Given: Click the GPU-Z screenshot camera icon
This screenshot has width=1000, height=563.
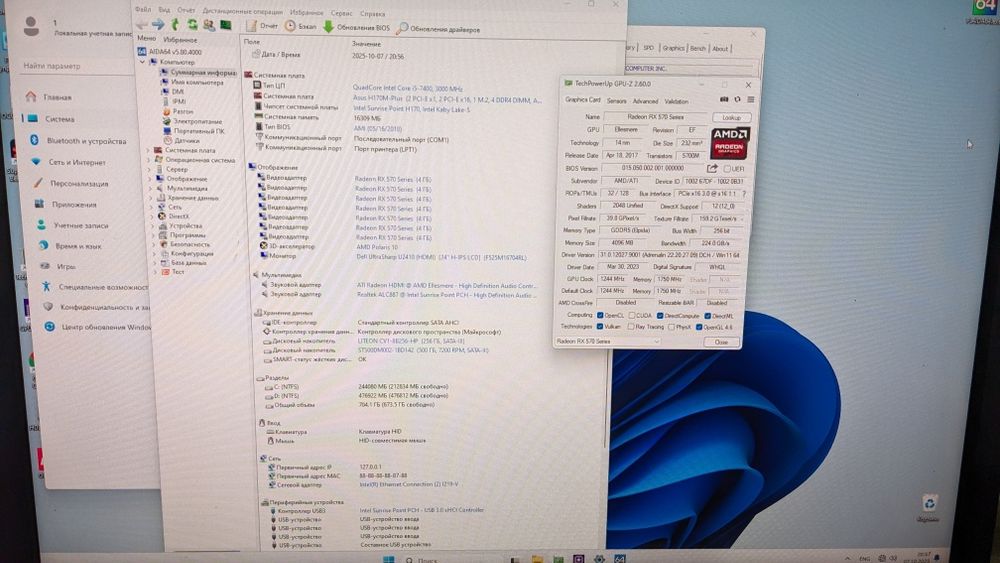Looking at the screenshot, I should click(724, 99).
